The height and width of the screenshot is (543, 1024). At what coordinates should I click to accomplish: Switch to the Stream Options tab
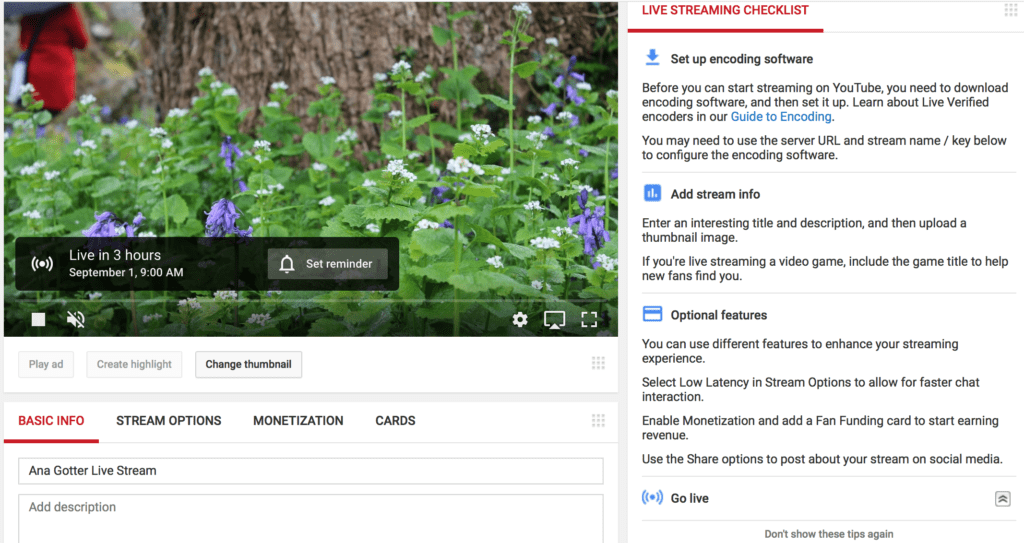tap(168, 421)
